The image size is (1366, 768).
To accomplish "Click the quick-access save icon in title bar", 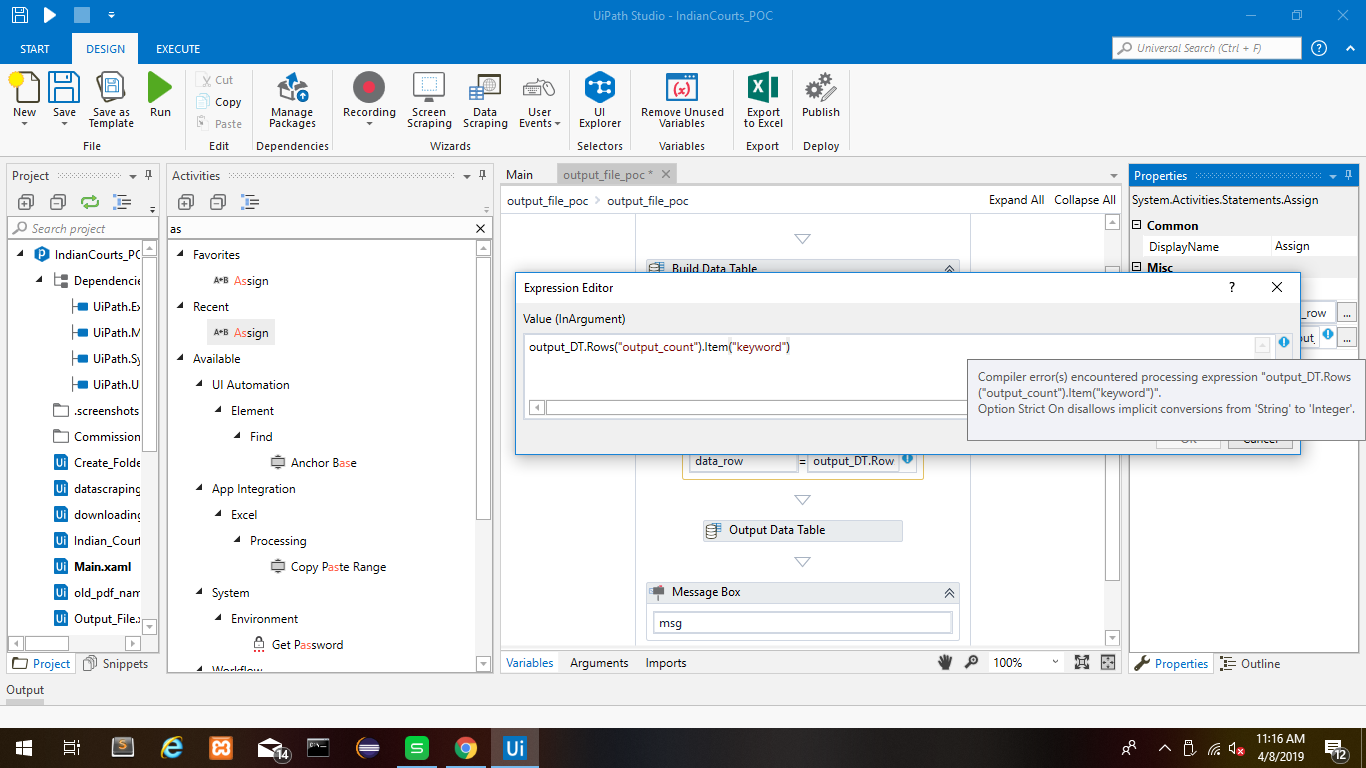I will click(19, 16).
